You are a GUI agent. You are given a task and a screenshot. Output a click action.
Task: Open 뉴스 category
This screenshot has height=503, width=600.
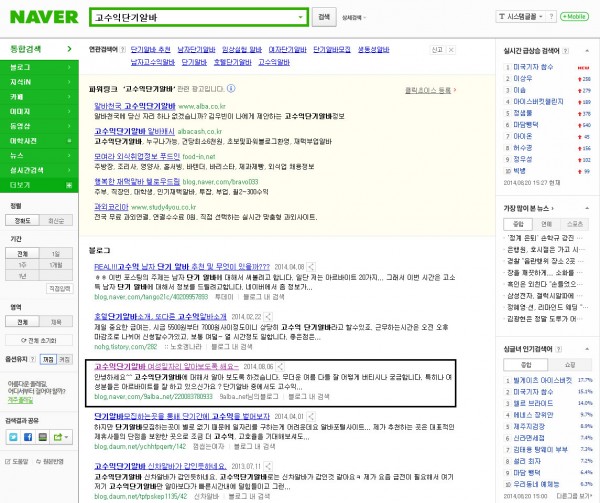pyautogui.click(x=39, y=155)
